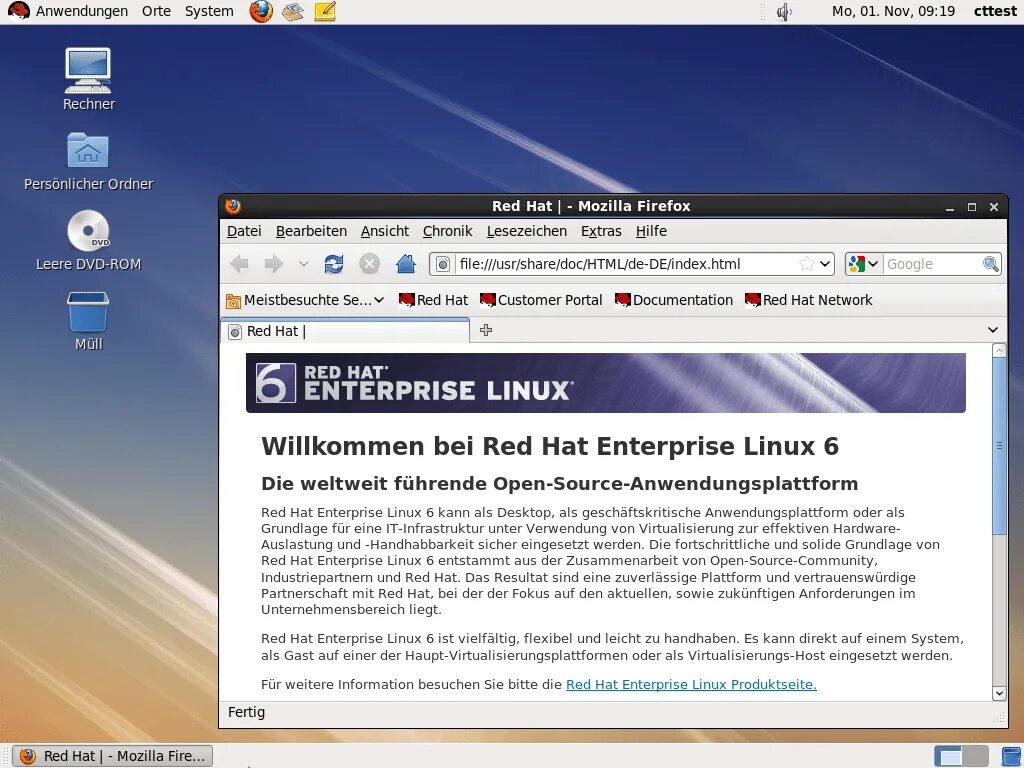The height and width of the screenshot is (768, 1024).
Task: Open the search engine selector dropdown
Action: [863, 264]
